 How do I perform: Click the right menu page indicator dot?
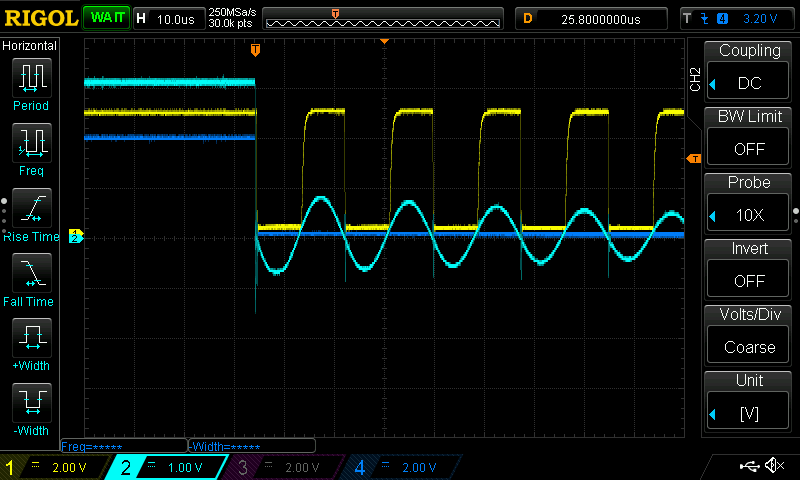click(796, 211)
